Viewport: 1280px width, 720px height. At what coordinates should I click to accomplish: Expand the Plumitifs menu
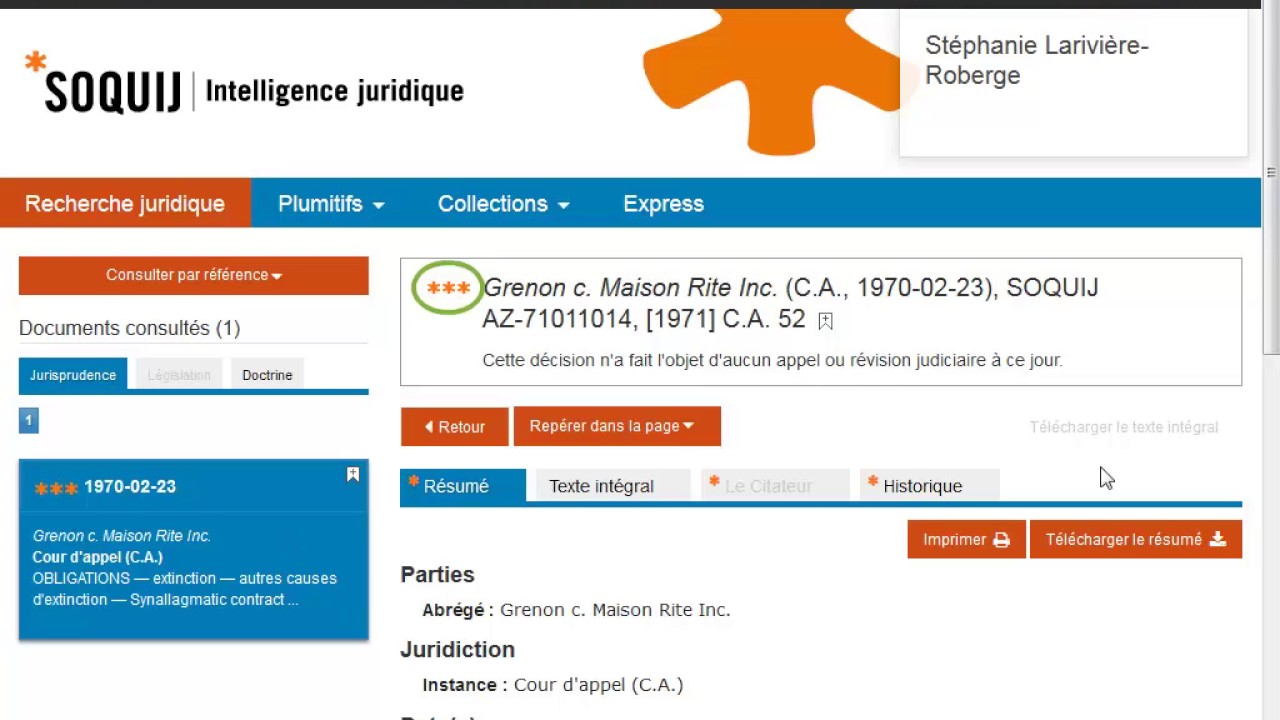pyautogui.click(x=331, y=204)
